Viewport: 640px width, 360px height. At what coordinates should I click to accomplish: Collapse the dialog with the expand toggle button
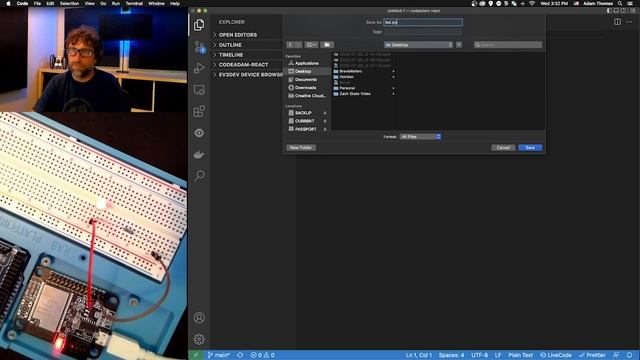click(459, 44)
